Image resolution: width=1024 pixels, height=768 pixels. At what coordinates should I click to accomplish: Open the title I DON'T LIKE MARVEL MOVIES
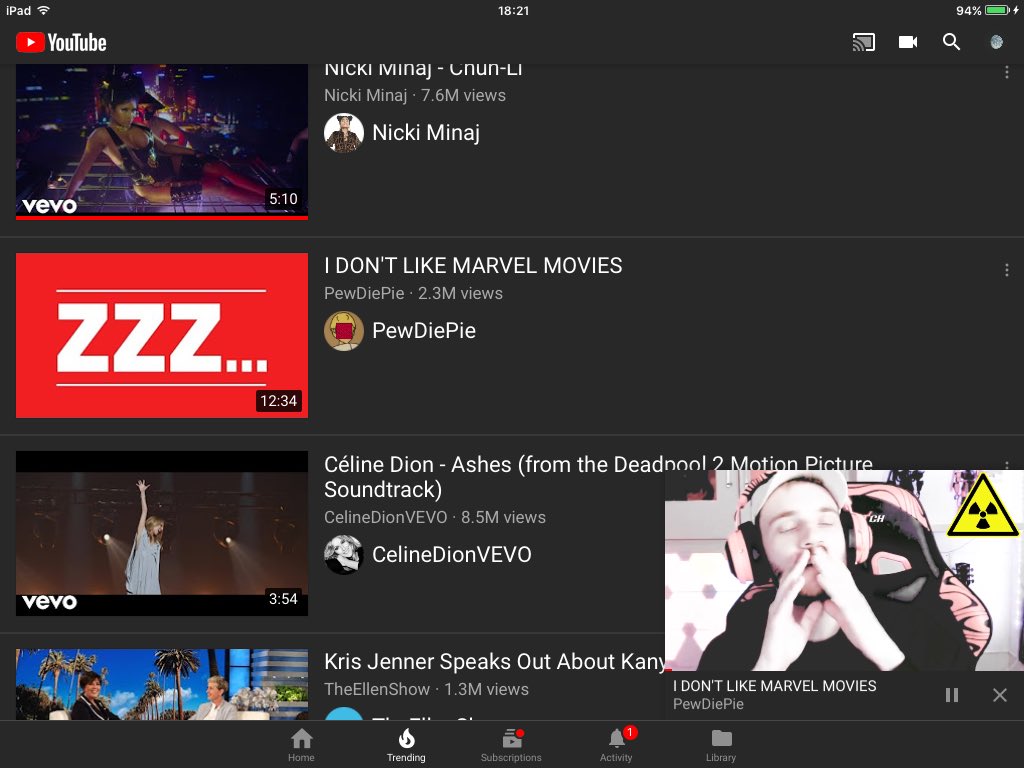coord(473,266)
